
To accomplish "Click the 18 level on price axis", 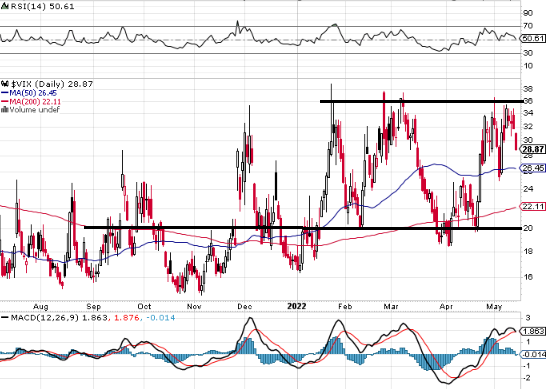I will click(528, 251).
